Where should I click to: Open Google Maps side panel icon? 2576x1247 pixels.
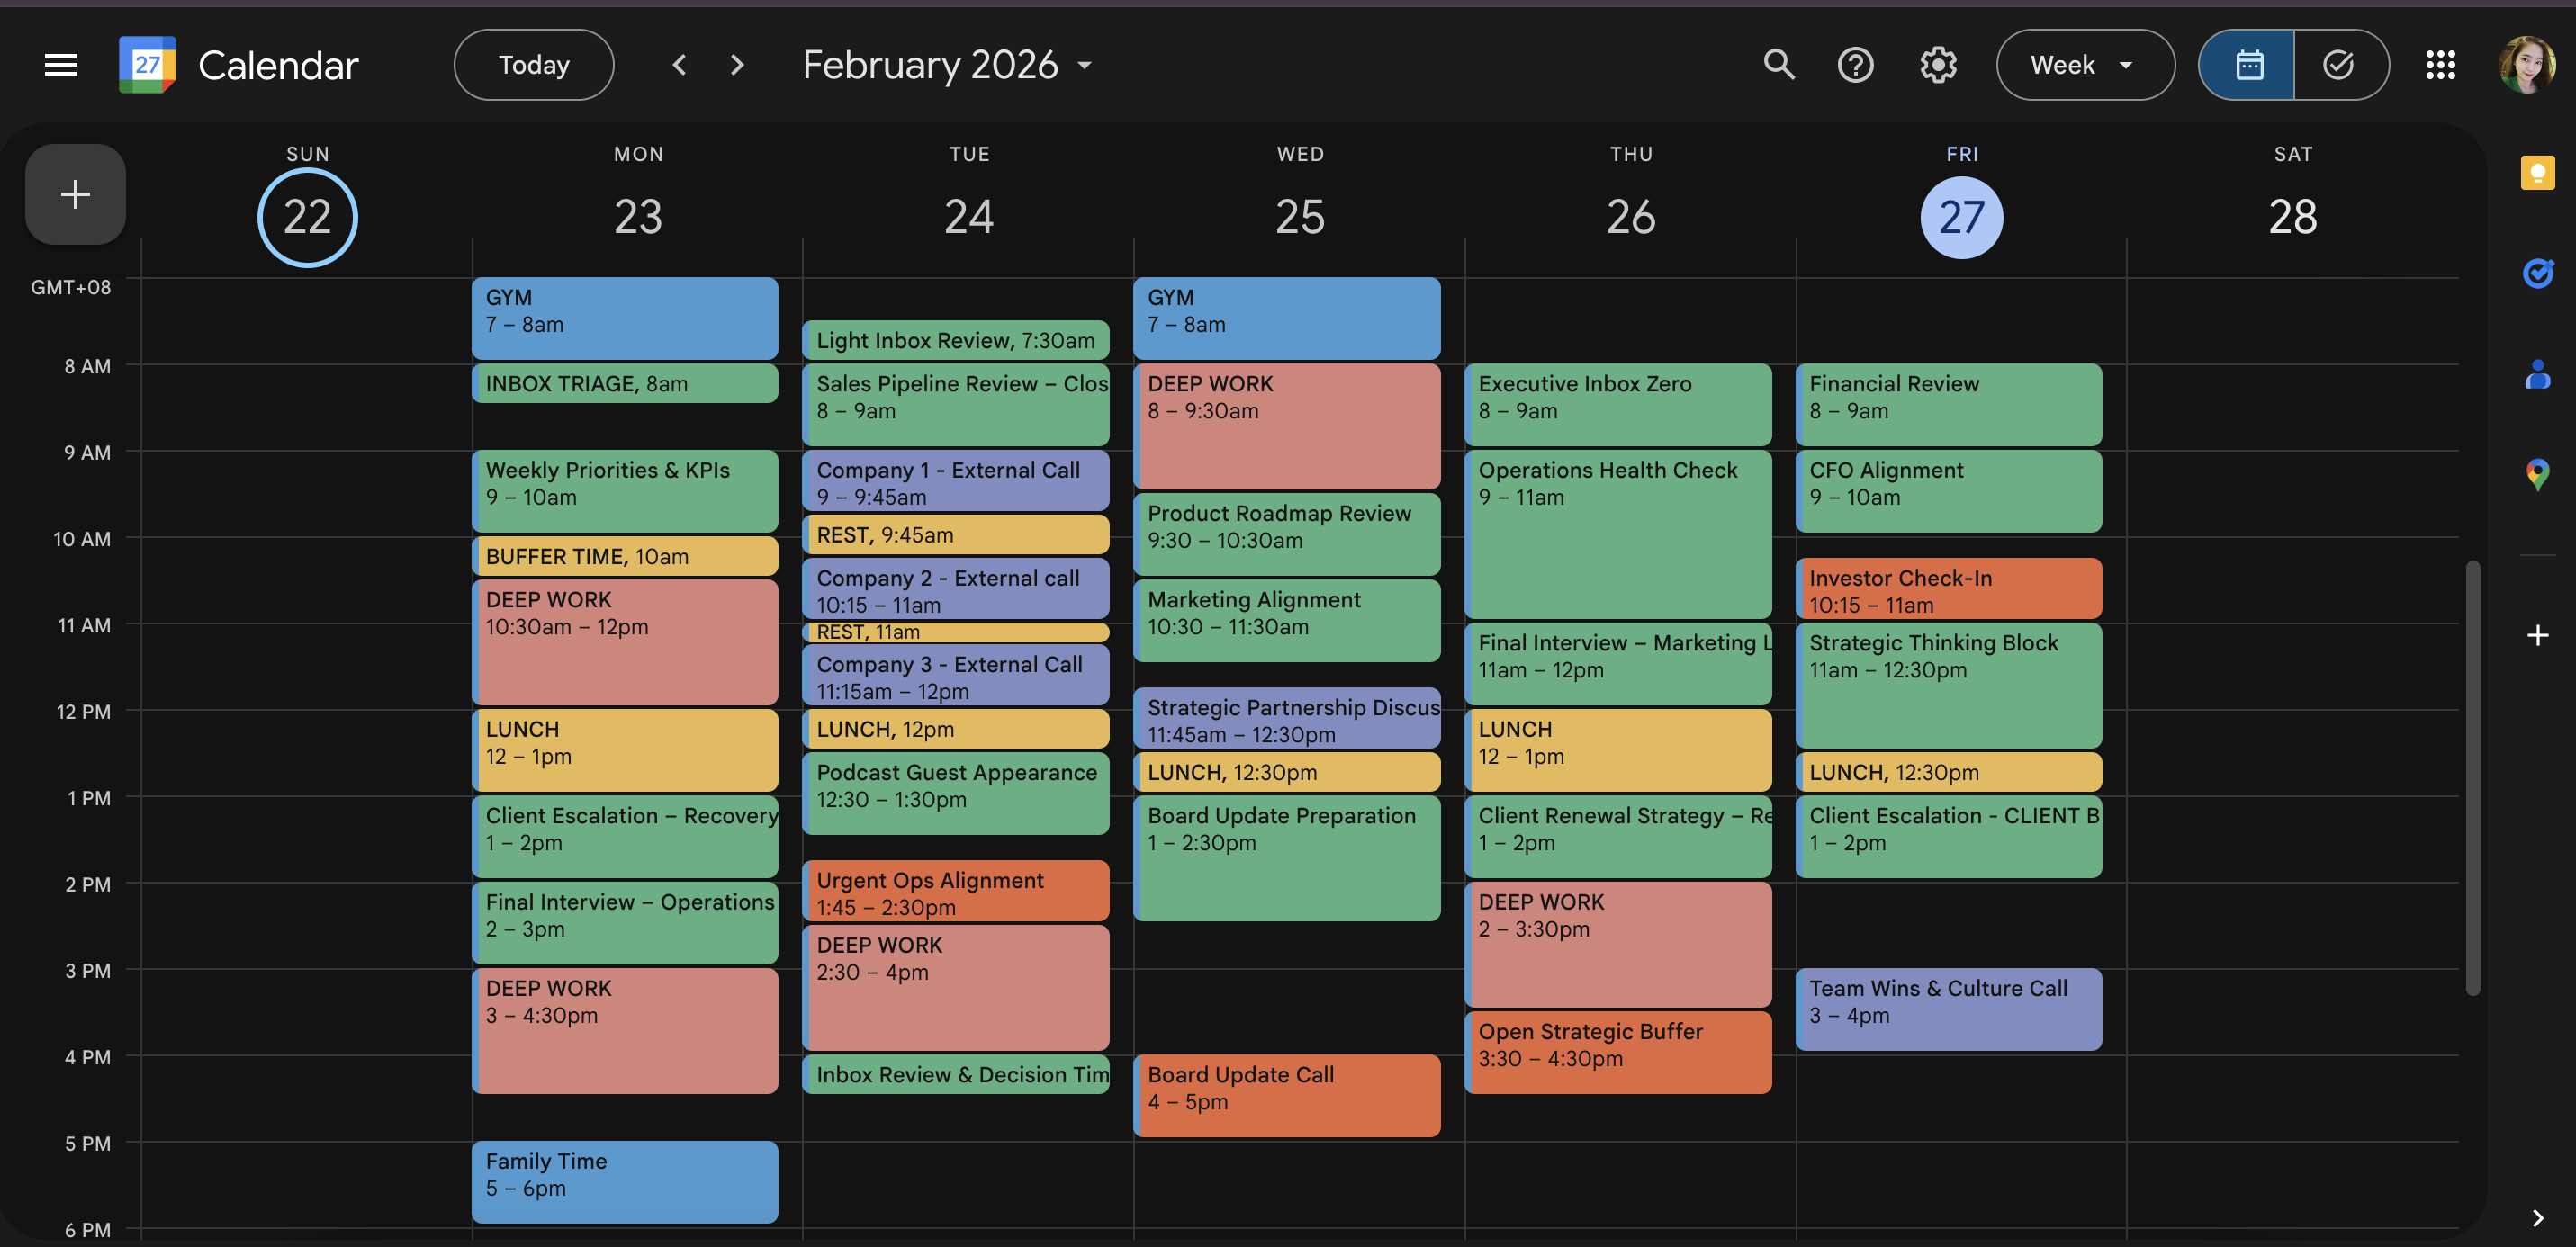click(x=2537, y=474)
